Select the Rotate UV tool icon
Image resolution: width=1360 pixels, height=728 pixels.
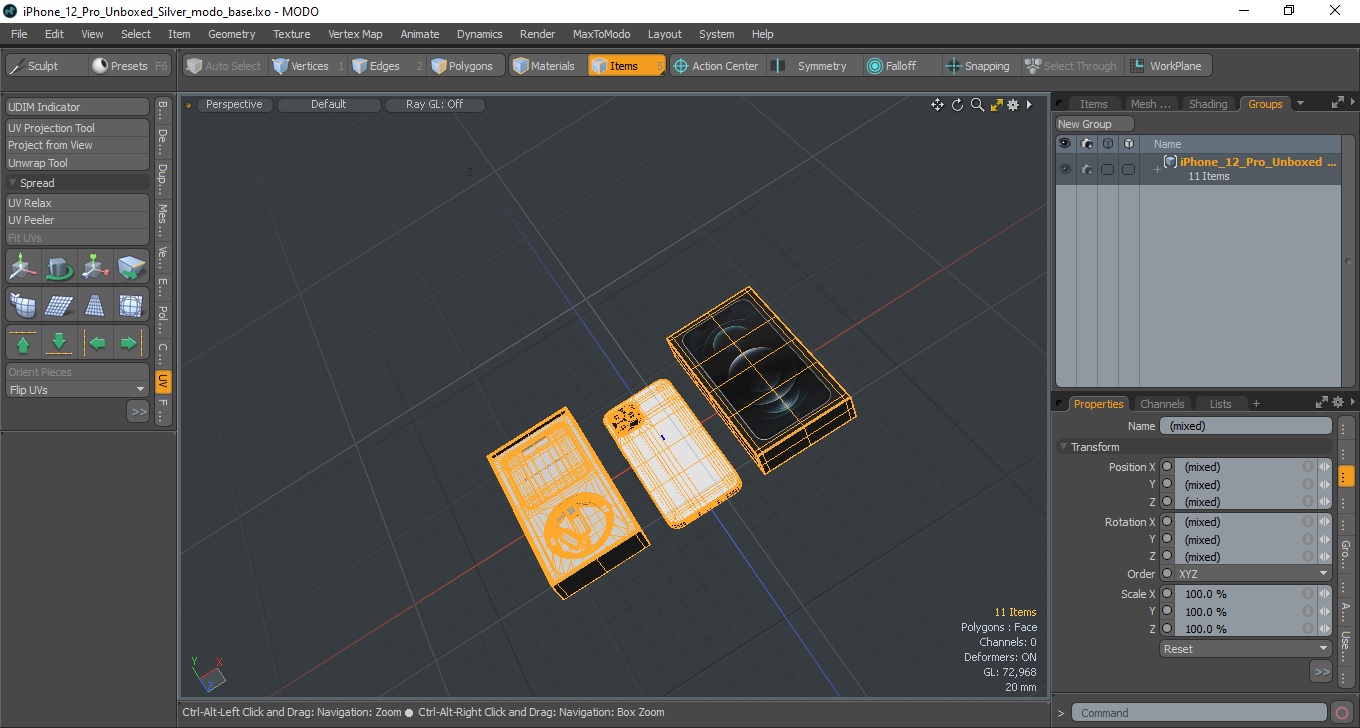(x=59, y=266)
